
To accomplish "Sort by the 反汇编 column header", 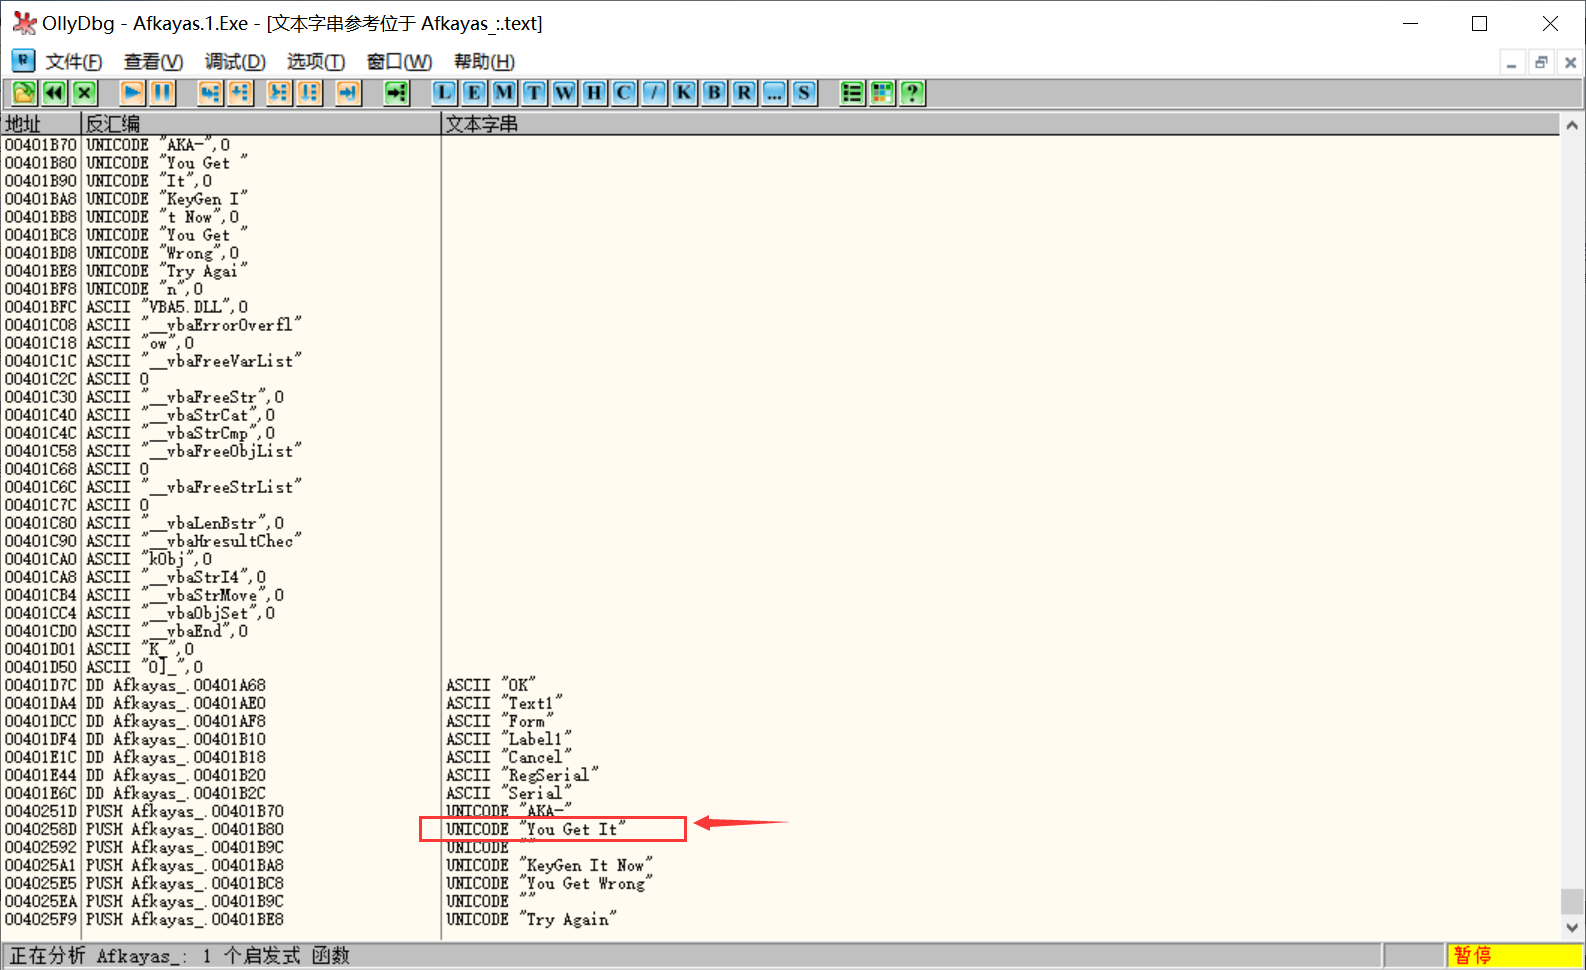I will pos(262,124).
